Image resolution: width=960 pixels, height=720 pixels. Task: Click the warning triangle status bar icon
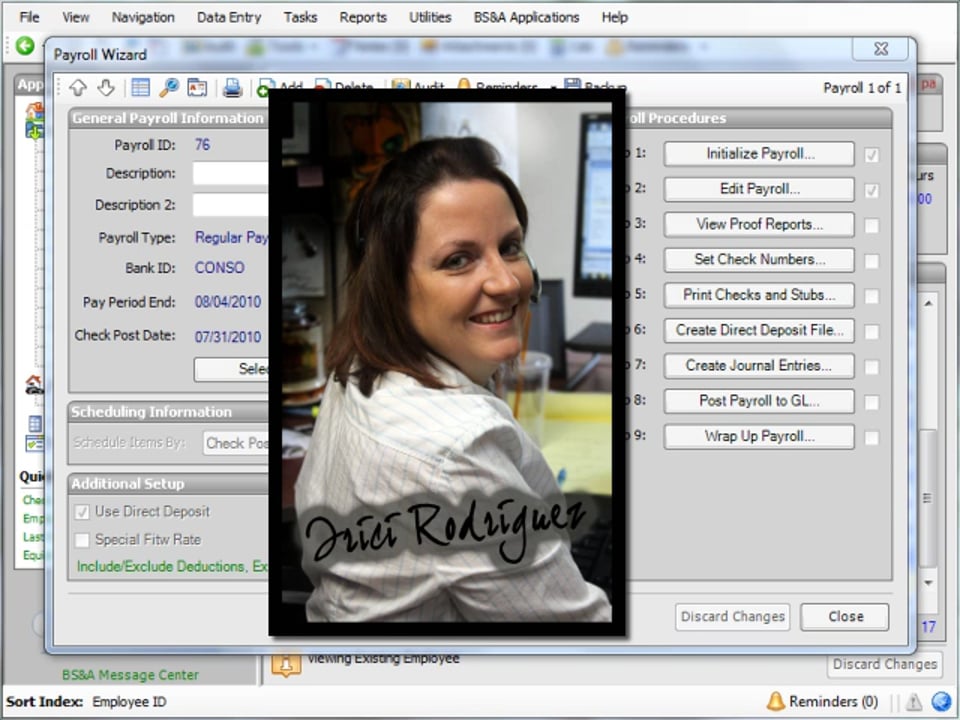(913, 702)
